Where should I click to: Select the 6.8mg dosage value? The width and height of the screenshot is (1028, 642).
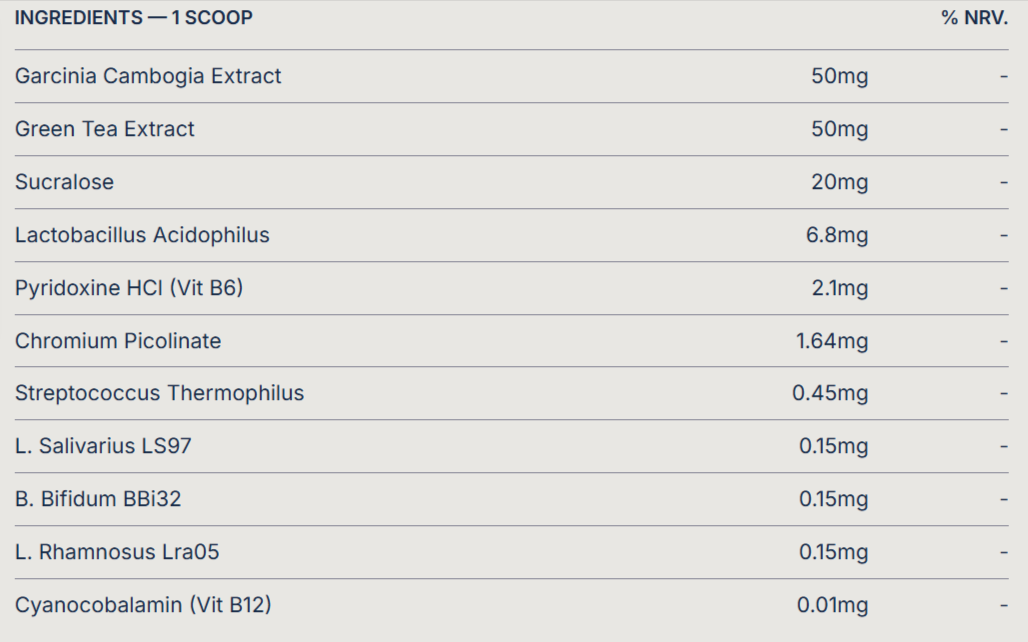pos(837,235)
